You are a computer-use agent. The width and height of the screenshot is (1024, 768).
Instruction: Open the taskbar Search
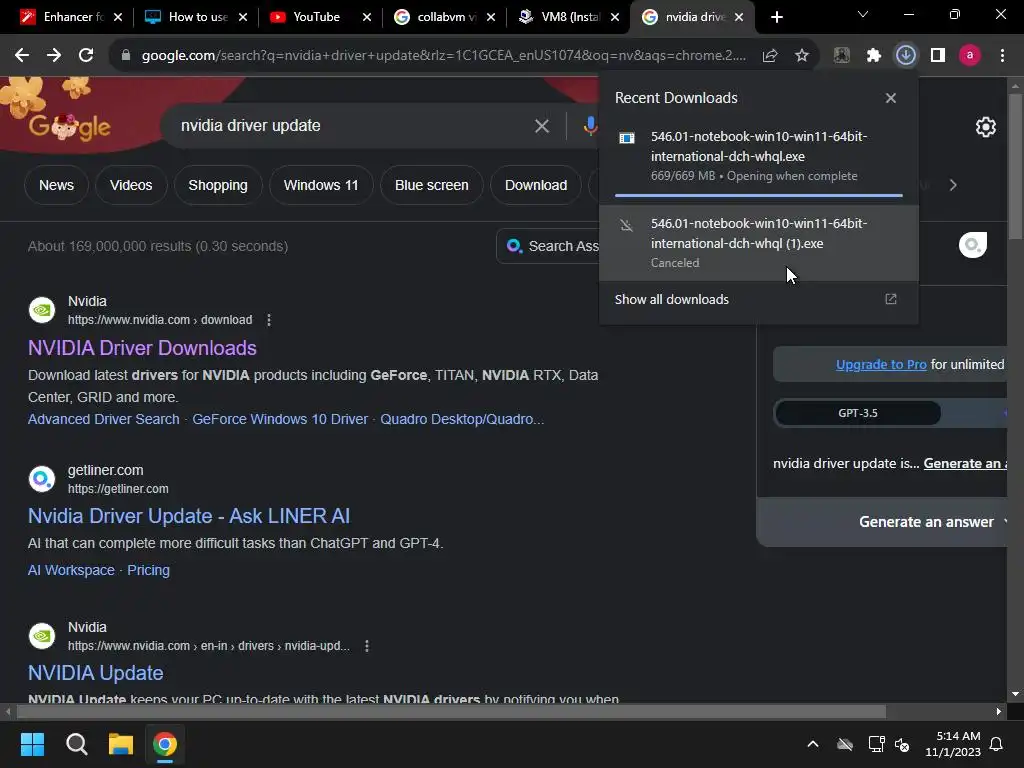click(x=76, y=744)
